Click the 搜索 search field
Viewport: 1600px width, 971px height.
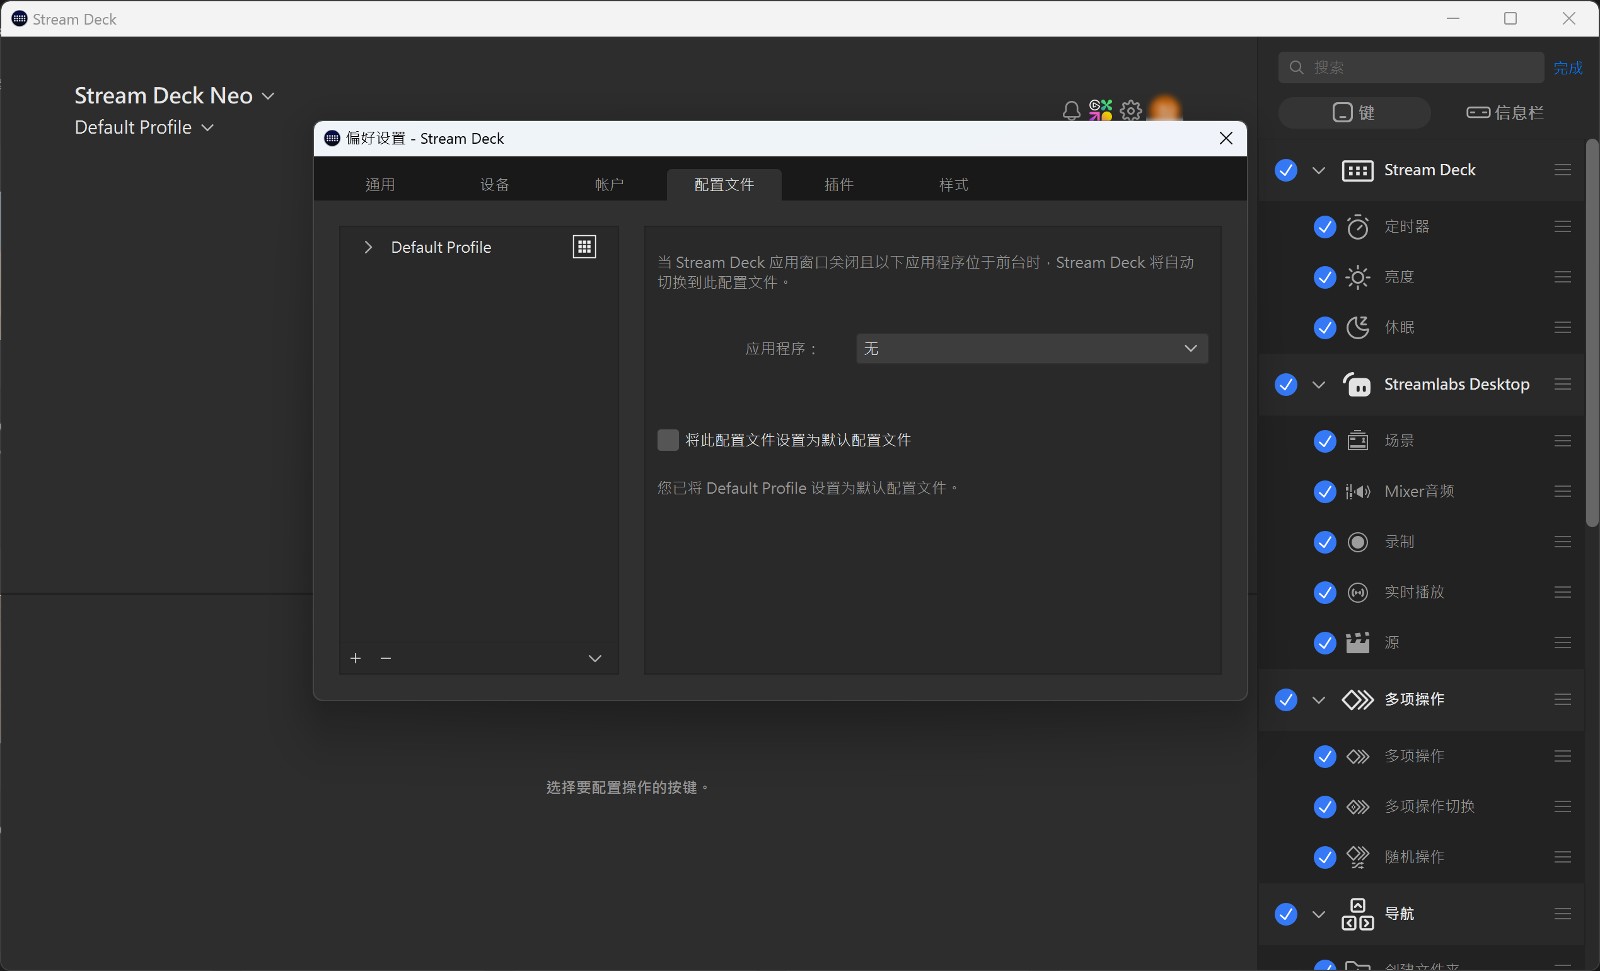(x=1411, y=67)
